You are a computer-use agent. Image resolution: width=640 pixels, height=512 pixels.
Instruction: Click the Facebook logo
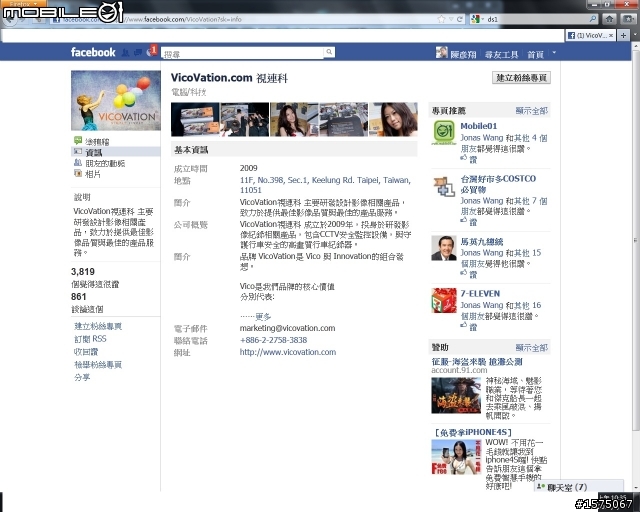[x=93, y=52]
